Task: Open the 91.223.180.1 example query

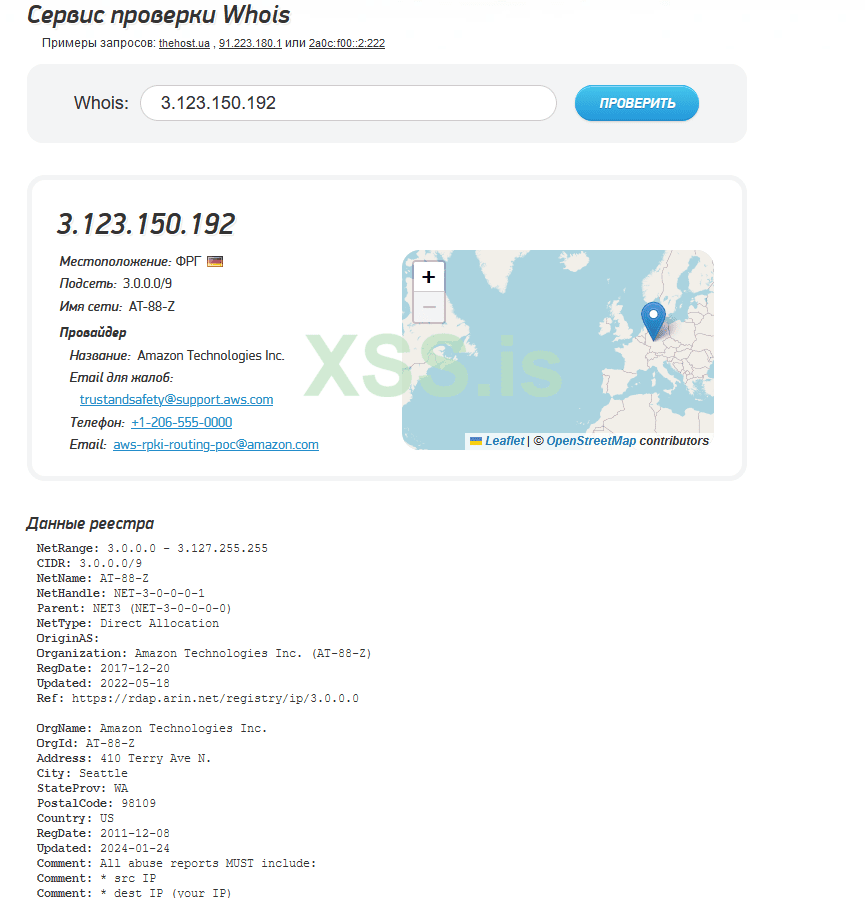Action: pos(250,44)
